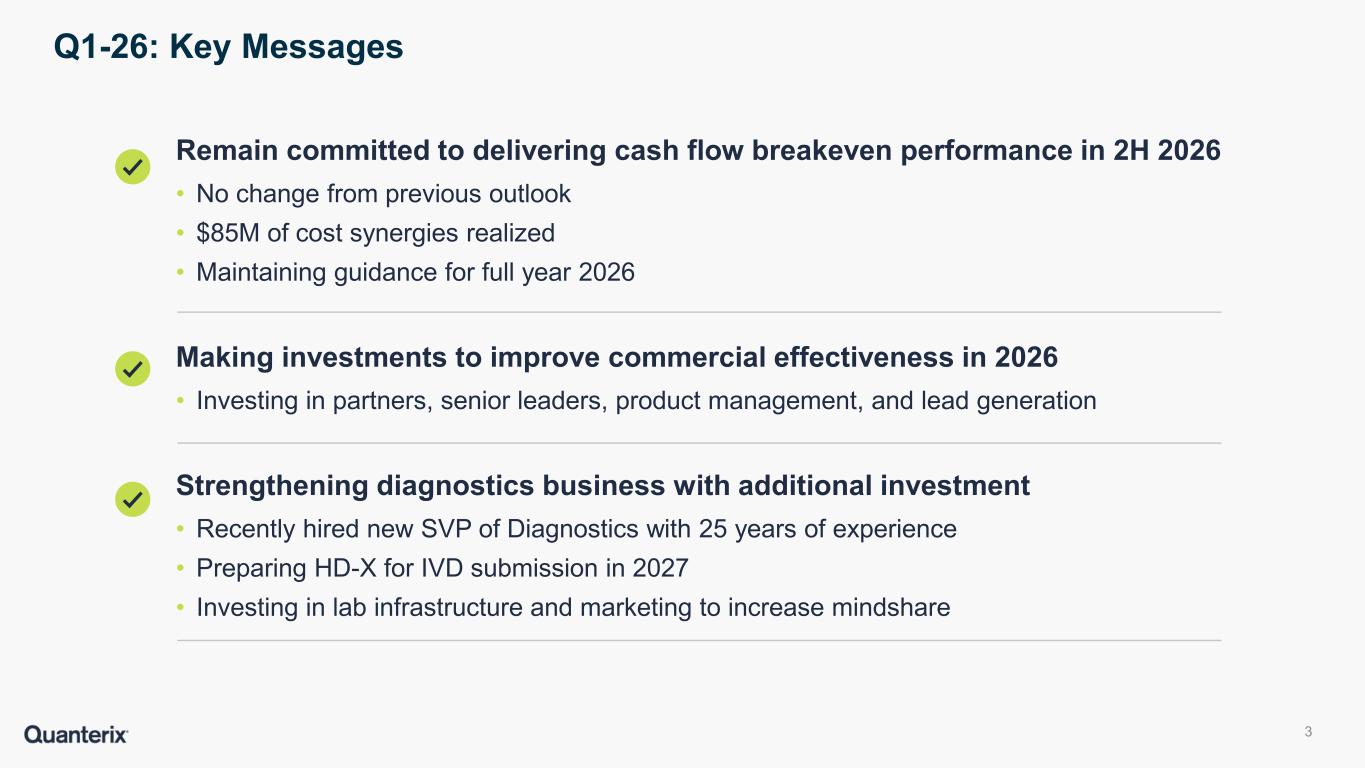Click the Strengthening diagnostics business heading
1365x768 pixels.
(x=603, y=486)
